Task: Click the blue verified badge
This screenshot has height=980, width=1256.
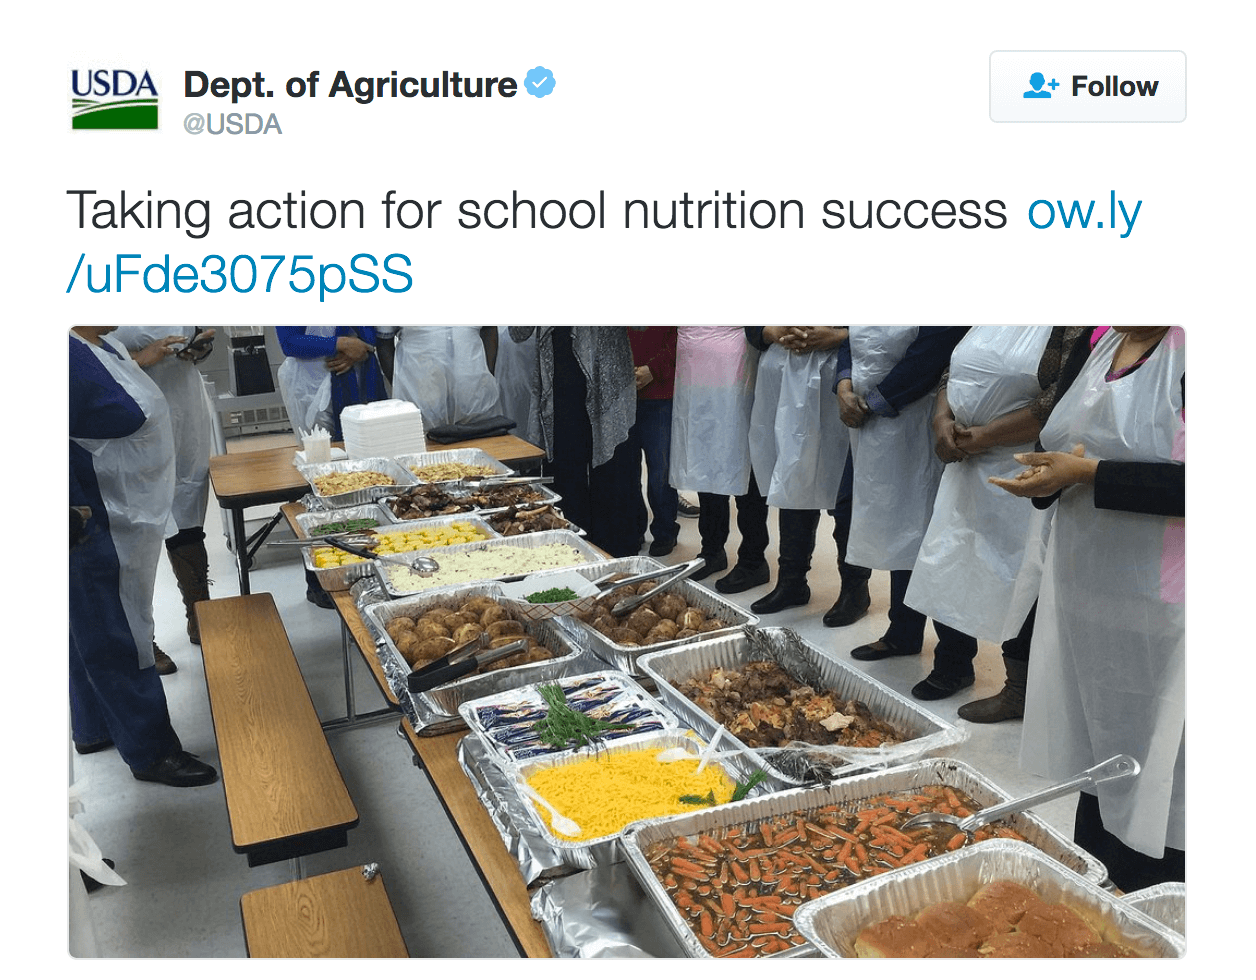Action: (x=540, y=83)
